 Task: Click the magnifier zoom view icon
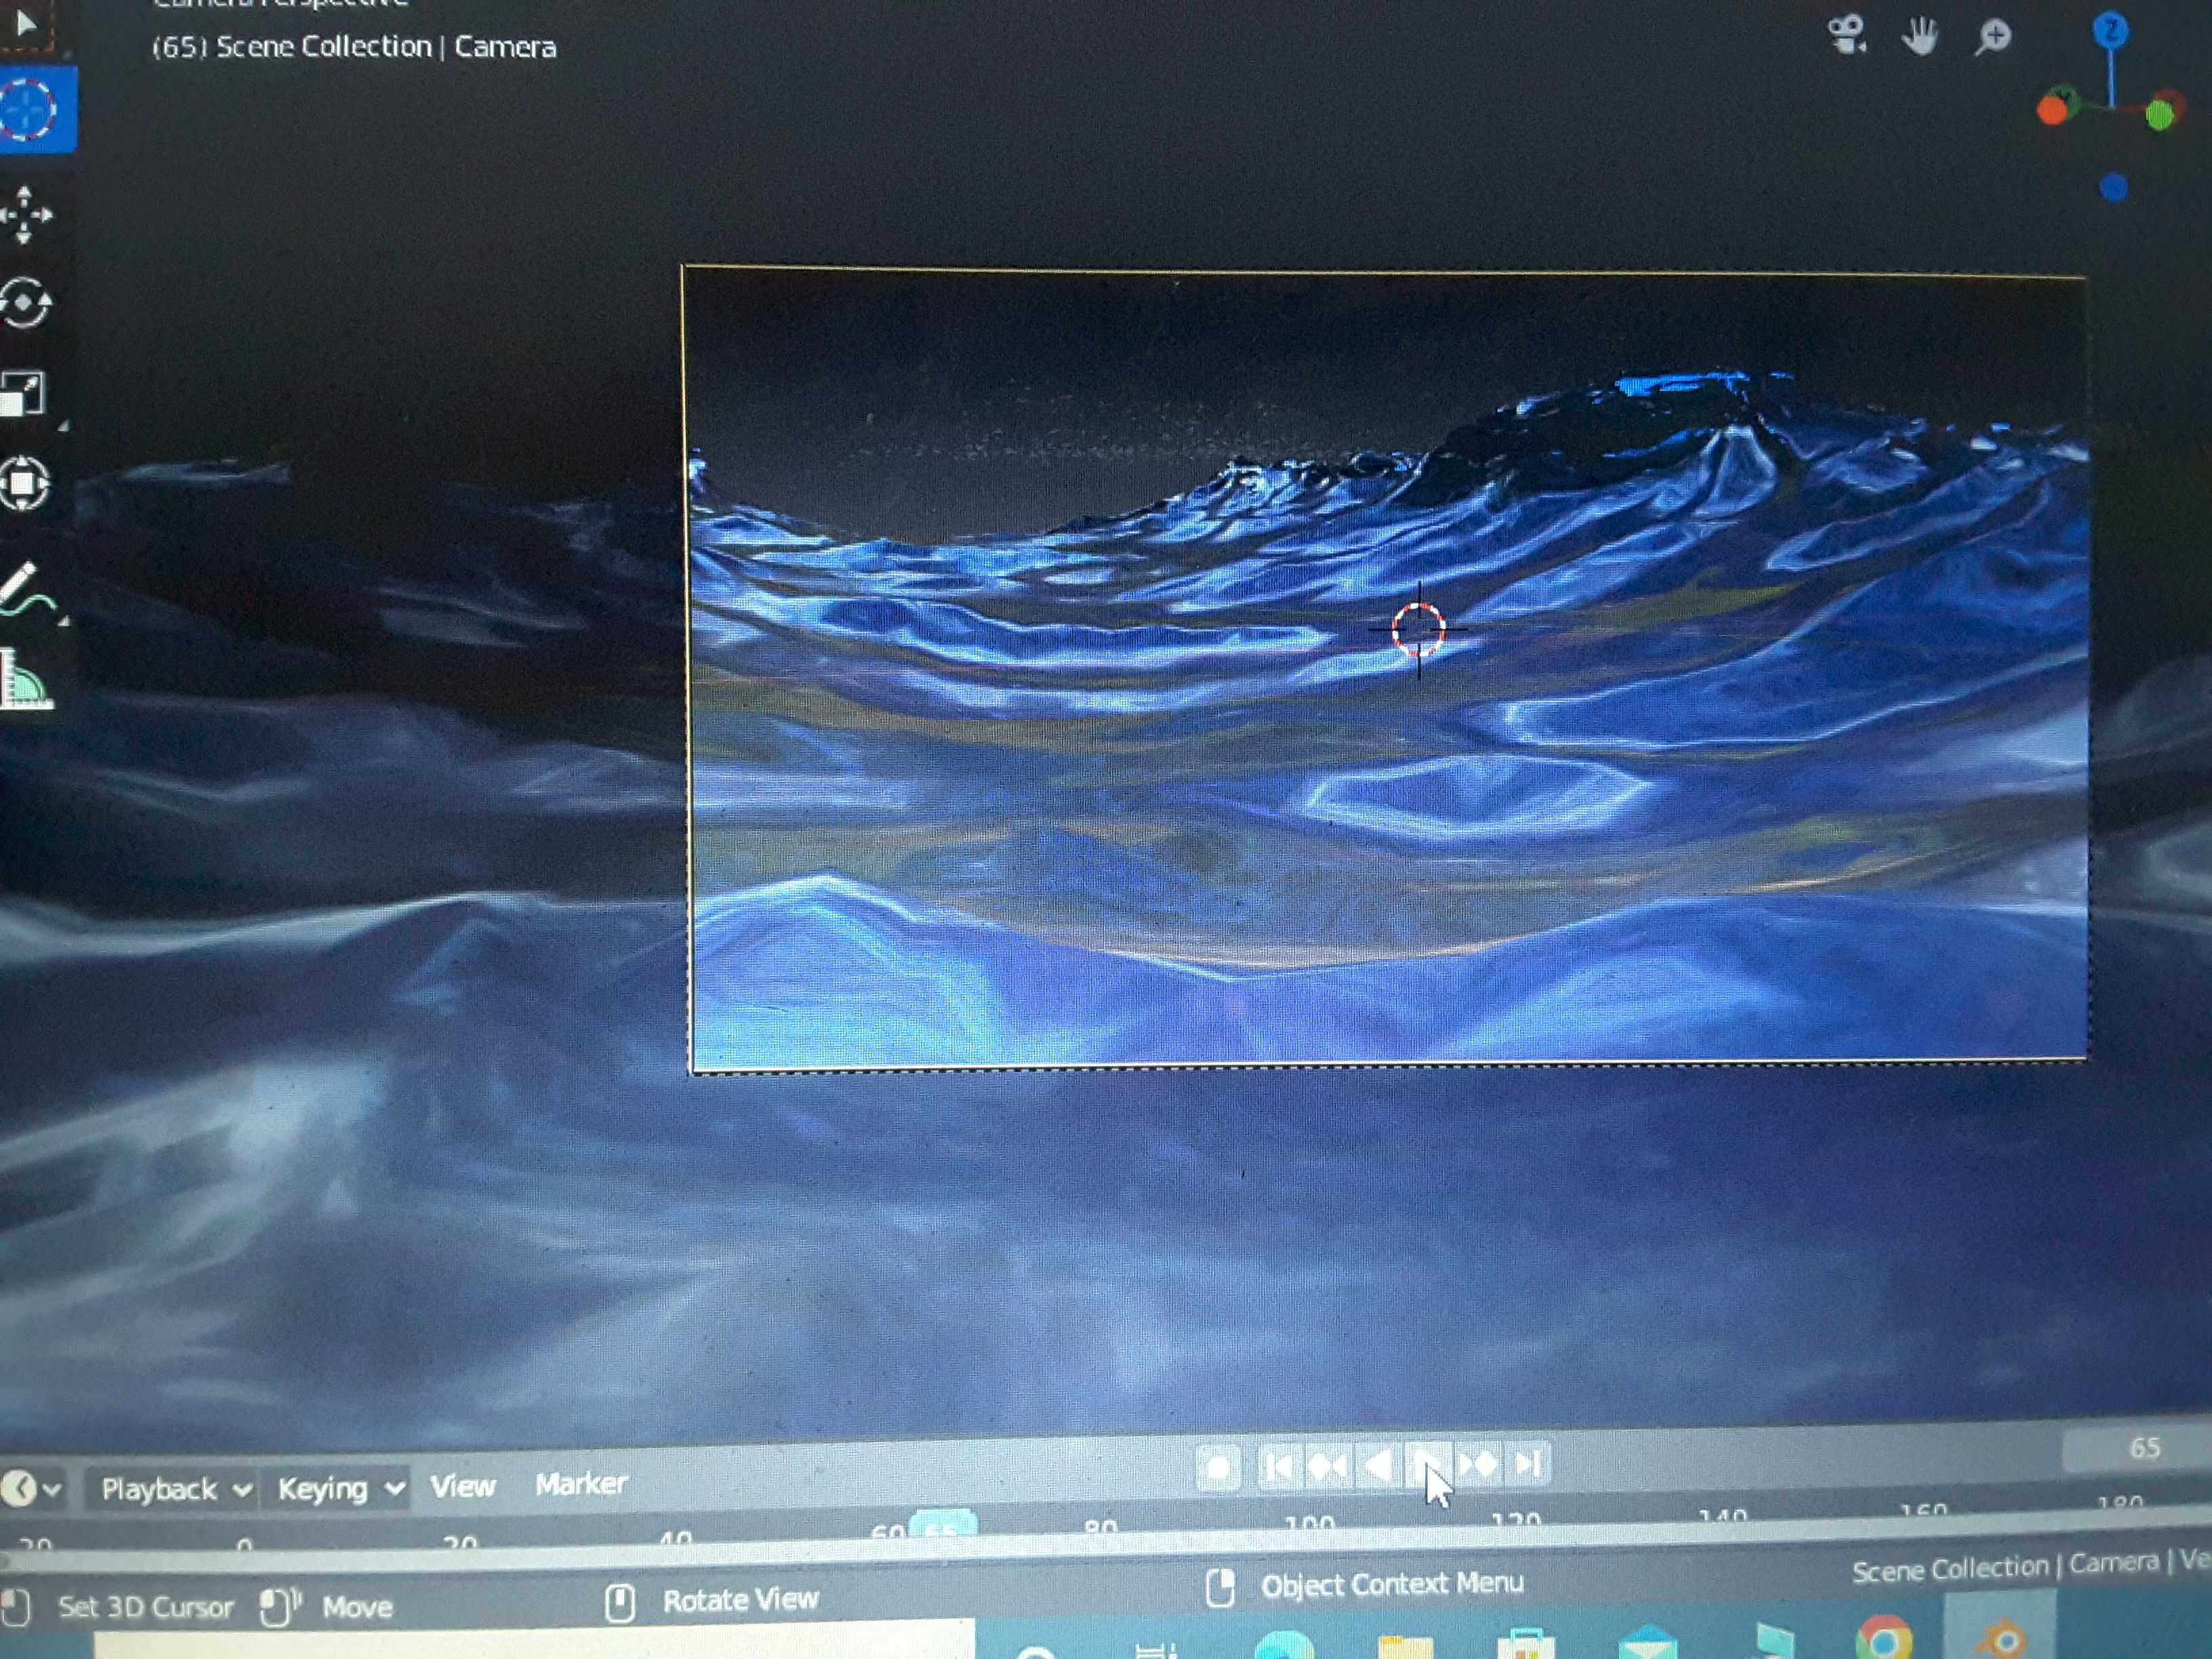(x=1993, y=37)
